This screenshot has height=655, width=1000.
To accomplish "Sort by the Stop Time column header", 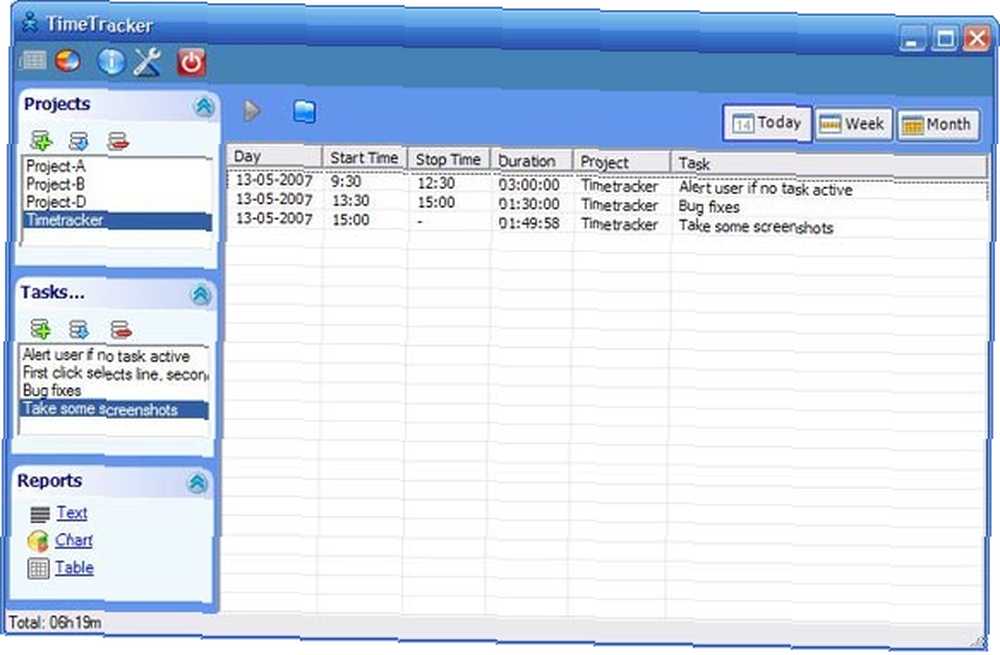I will [x=448, y=159].
